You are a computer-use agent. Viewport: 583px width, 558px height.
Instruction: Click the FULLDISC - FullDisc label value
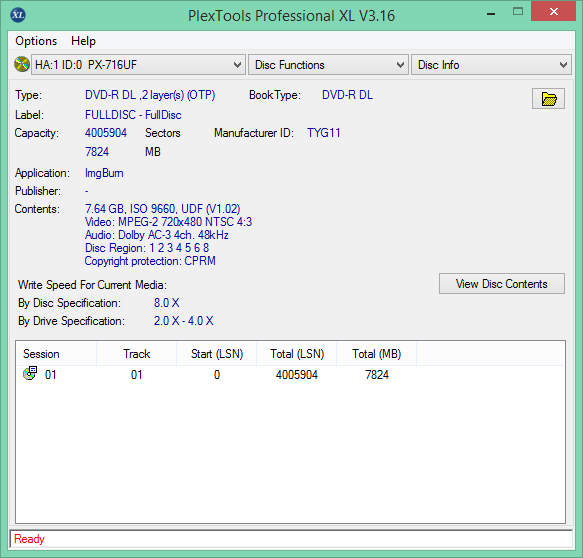point(133,115)
